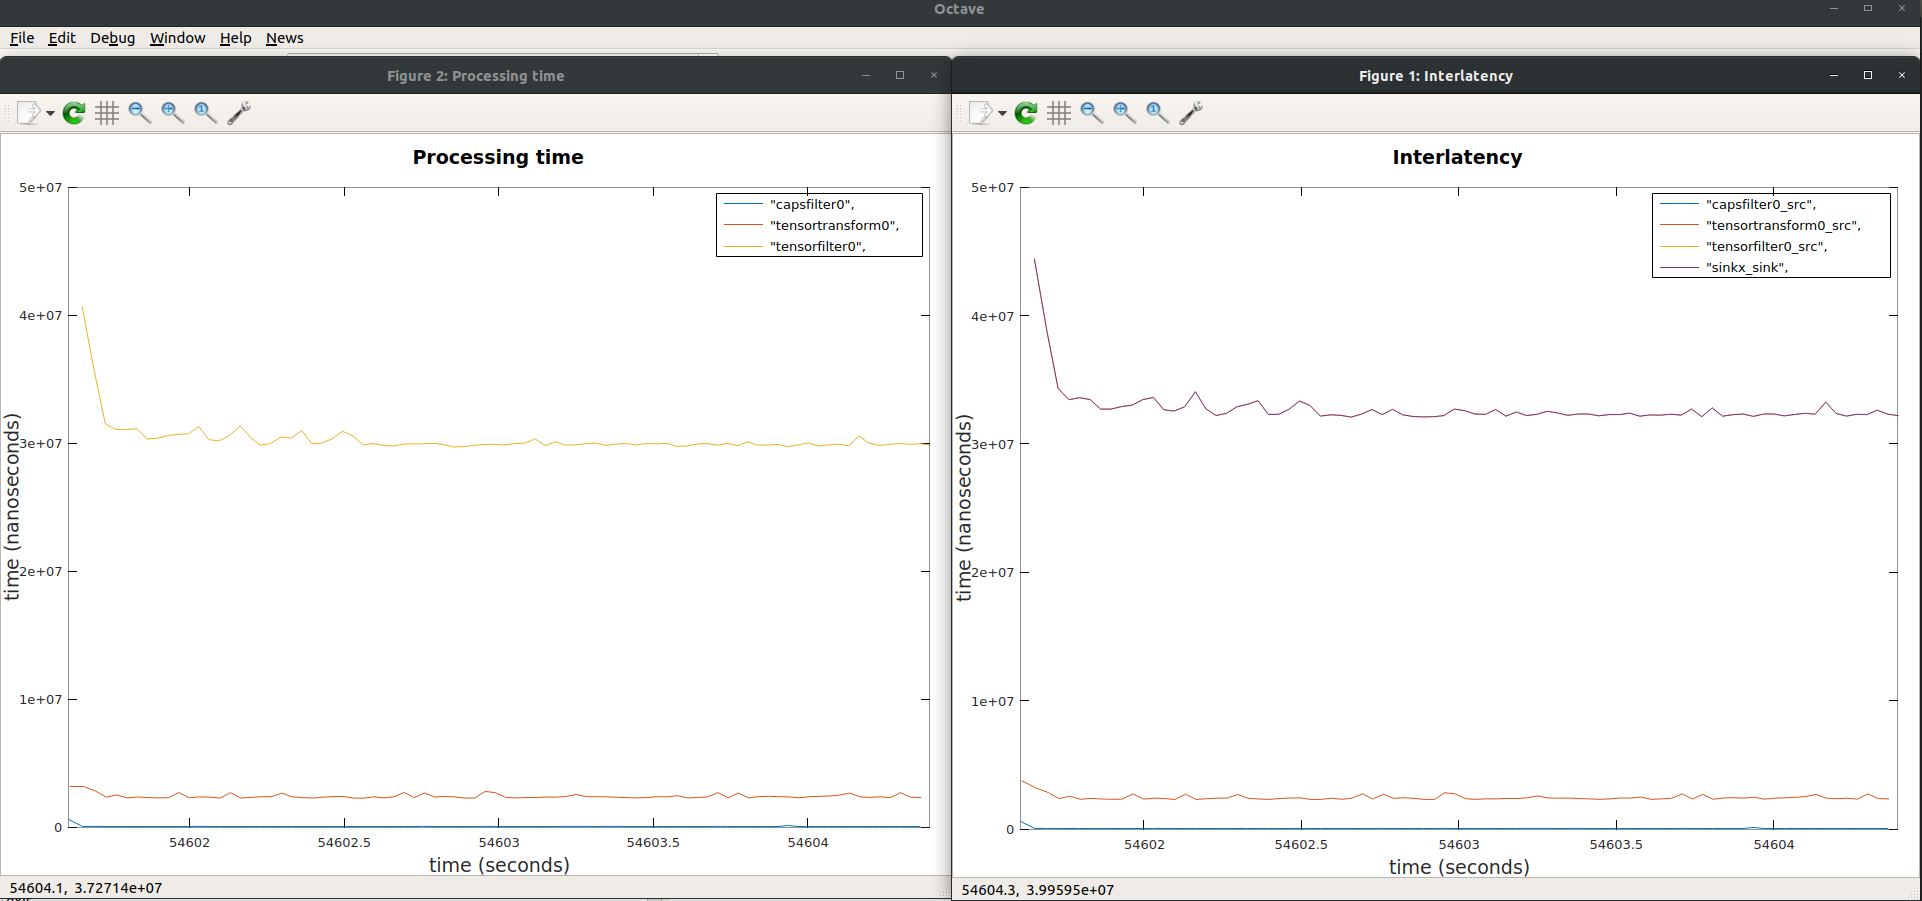Click the "tensortransform0_src", legend entry
The width and height of the screenshot is (1922, 901).
click(1783, 225)
